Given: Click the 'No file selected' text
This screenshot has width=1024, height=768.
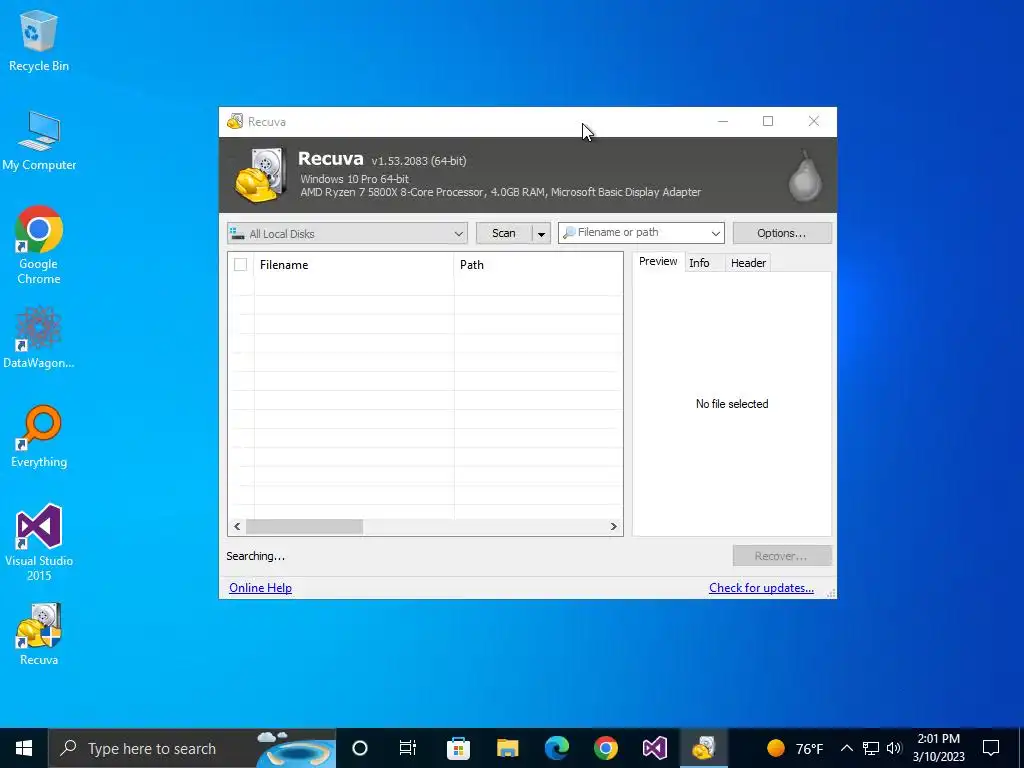Looking at the screenshot, I should coord(732,404).
